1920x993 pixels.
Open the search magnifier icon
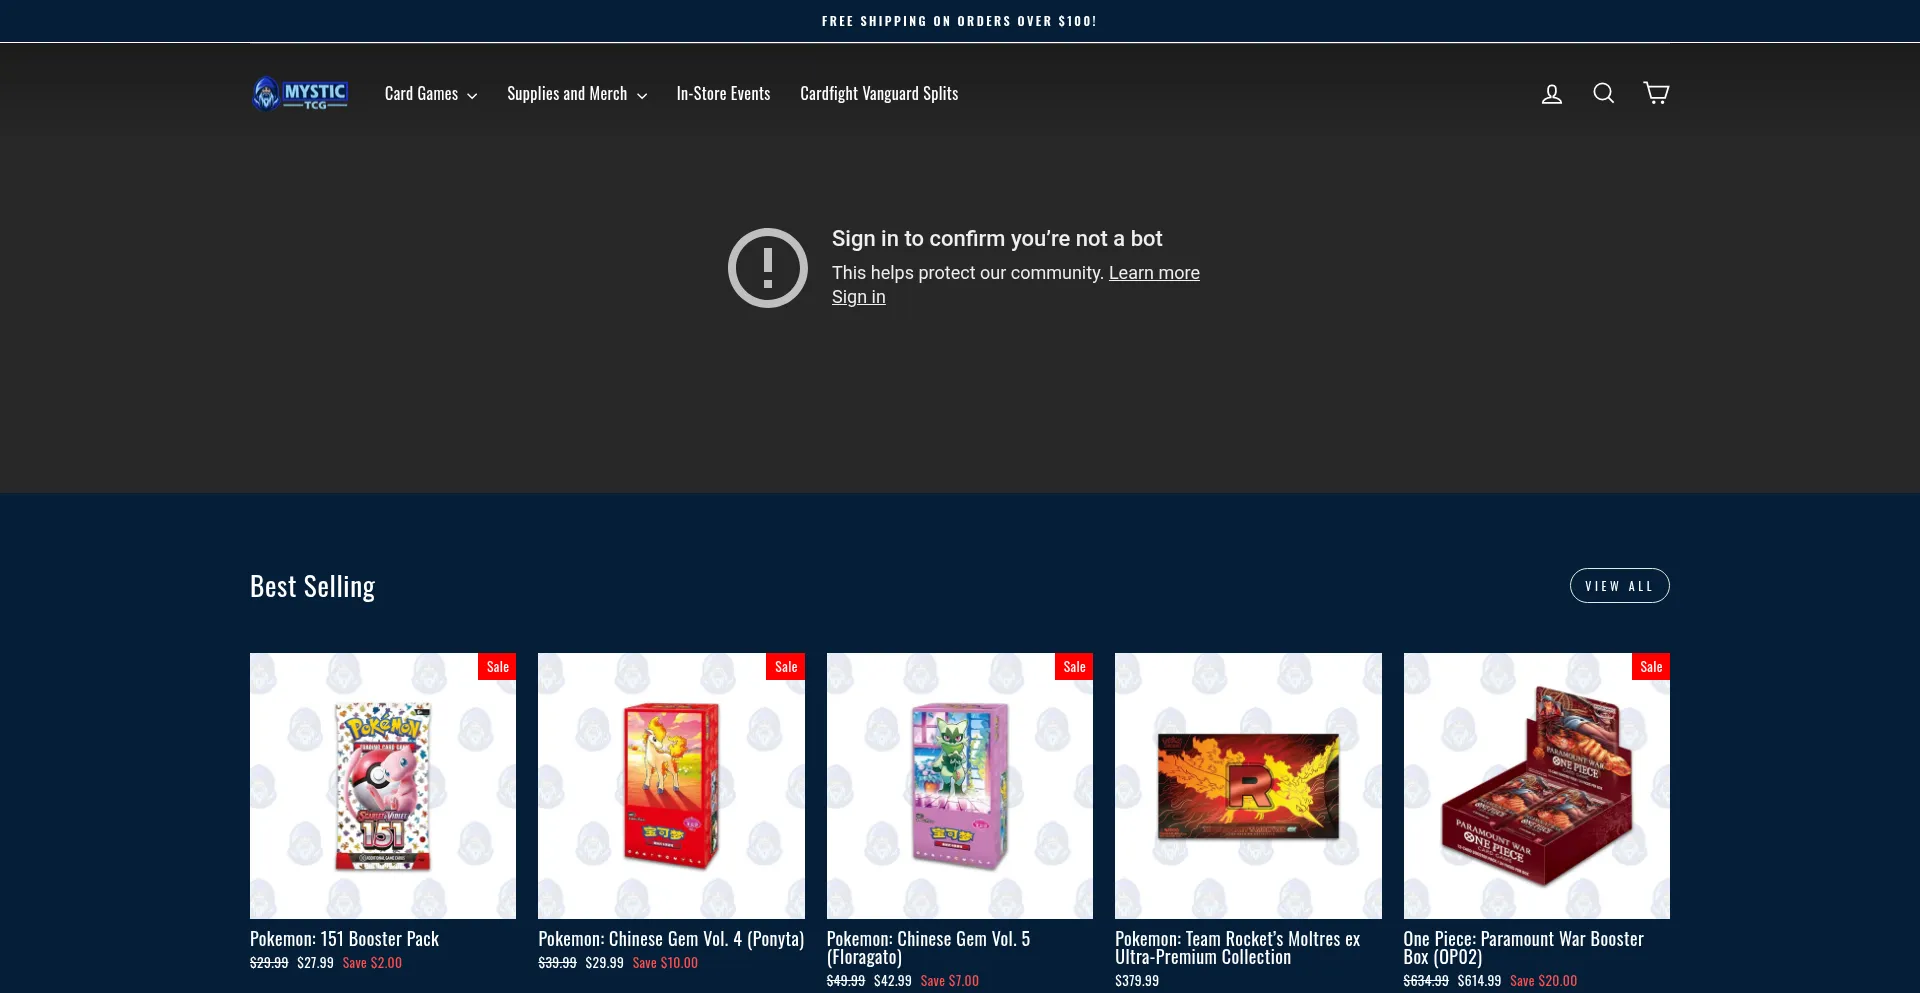pyautogui.click(x=1604, y=93)
